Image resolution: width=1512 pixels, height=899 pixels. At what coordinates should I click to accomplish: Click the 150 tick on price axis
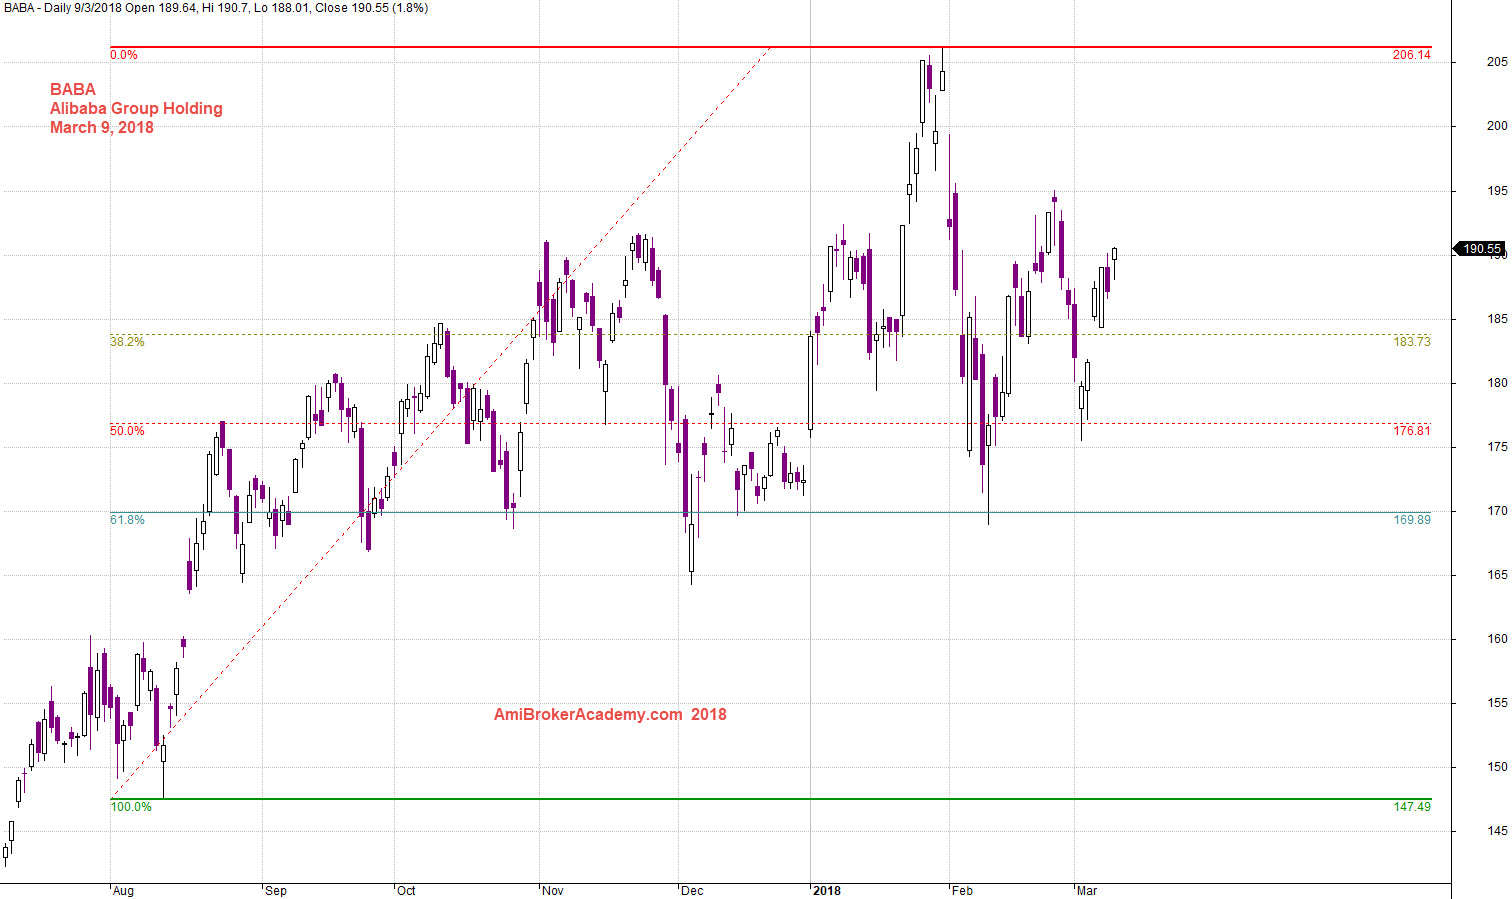[x=1497, y=767]
